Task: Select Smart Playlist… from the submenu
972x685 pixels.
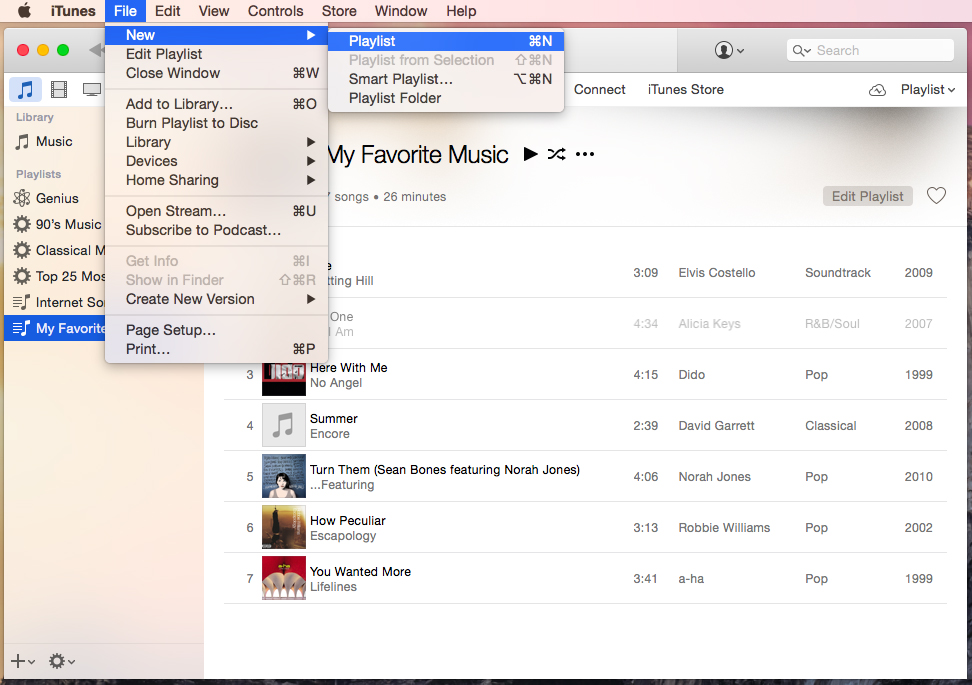Action: pyautogui.click(x=400, y=79)
